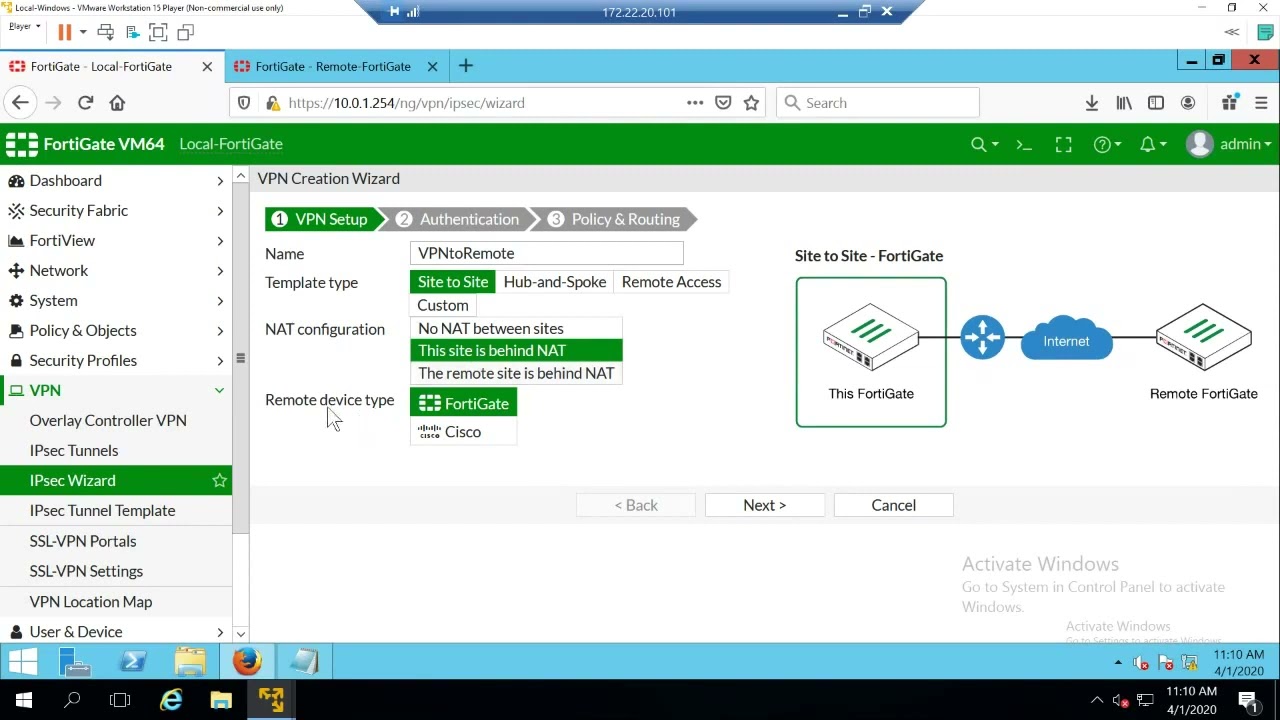1280x720 pixels.
Task: Open a new Firefox tab
Action: click(x=465, y=66)
